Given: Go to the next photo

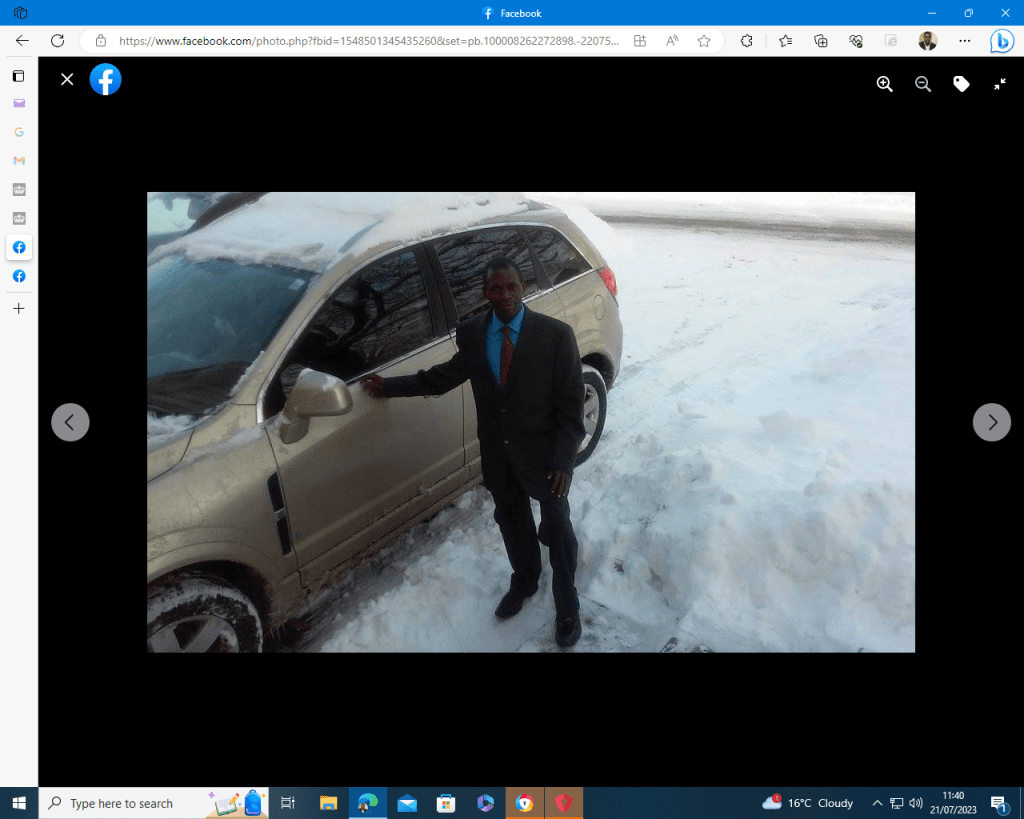Looking at the screenshot, I should click(991, 422).
